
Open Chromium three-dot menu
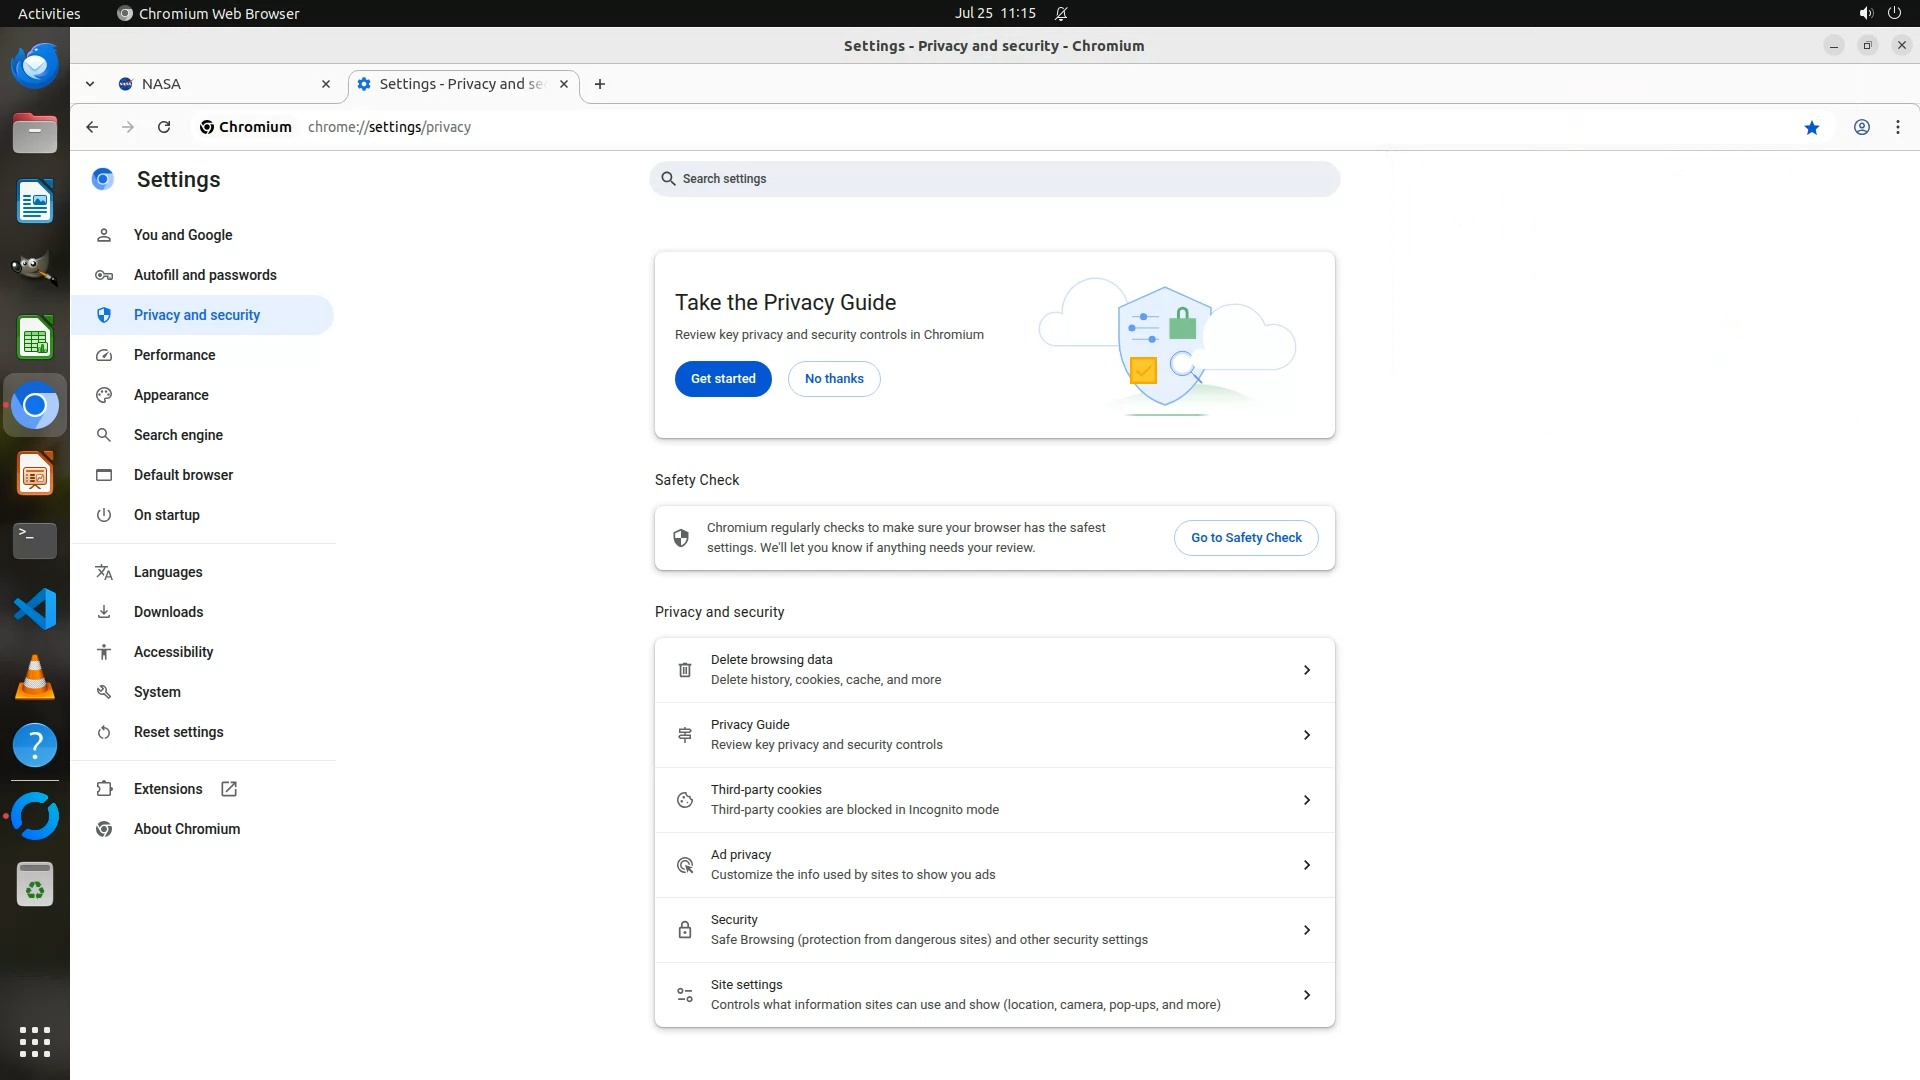1897,127
